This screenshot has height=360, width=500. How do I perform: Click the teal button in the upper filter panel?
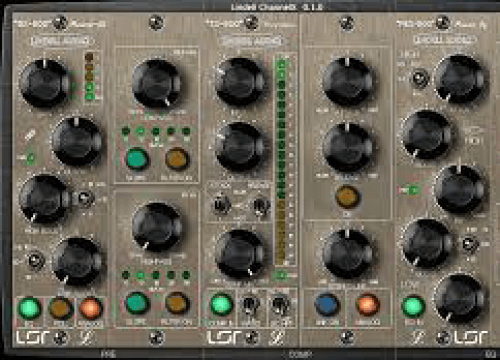137,159
